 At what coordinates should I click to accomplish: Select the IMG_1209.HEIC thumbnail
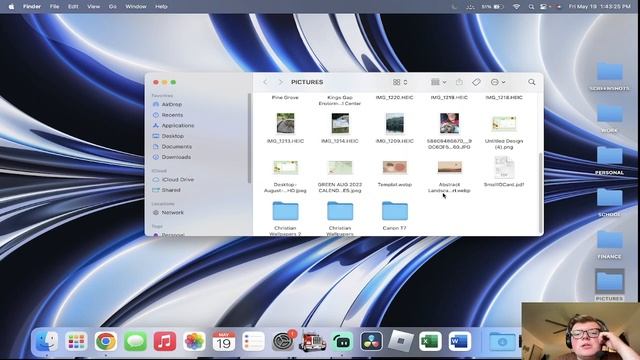point(395,123)
